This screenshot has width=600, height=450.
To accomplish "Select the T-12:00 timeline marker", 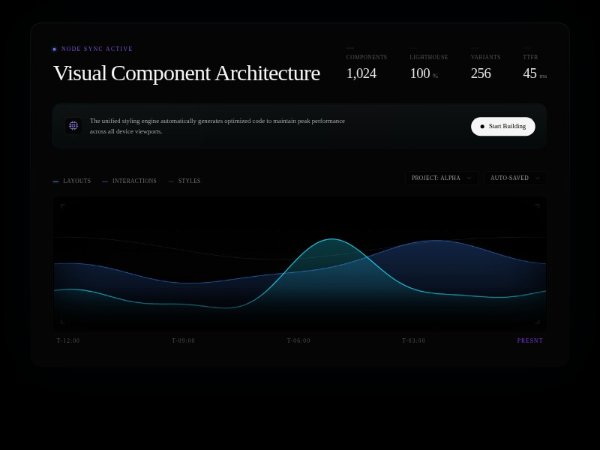I will point(68,340).
